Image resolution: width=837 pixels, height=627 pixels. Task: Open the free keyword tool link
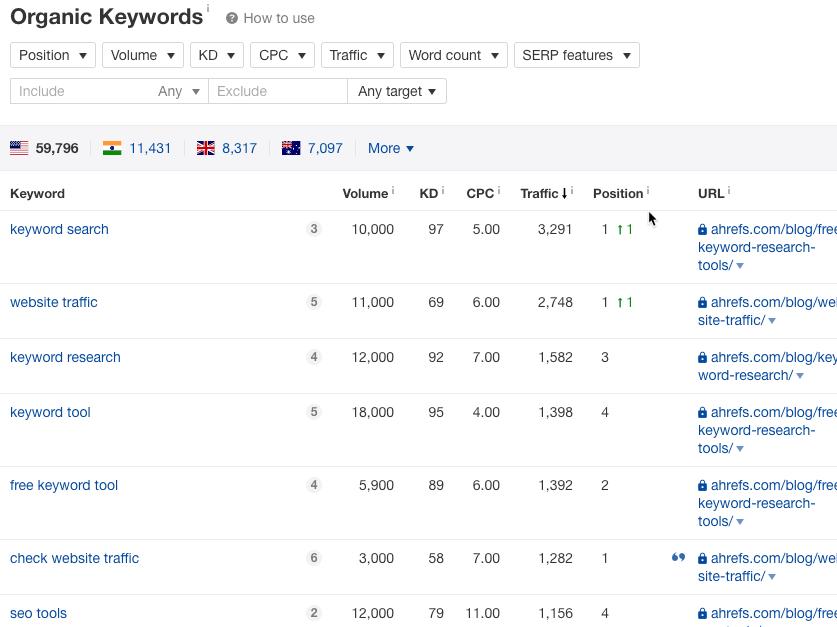click(64, 485)
